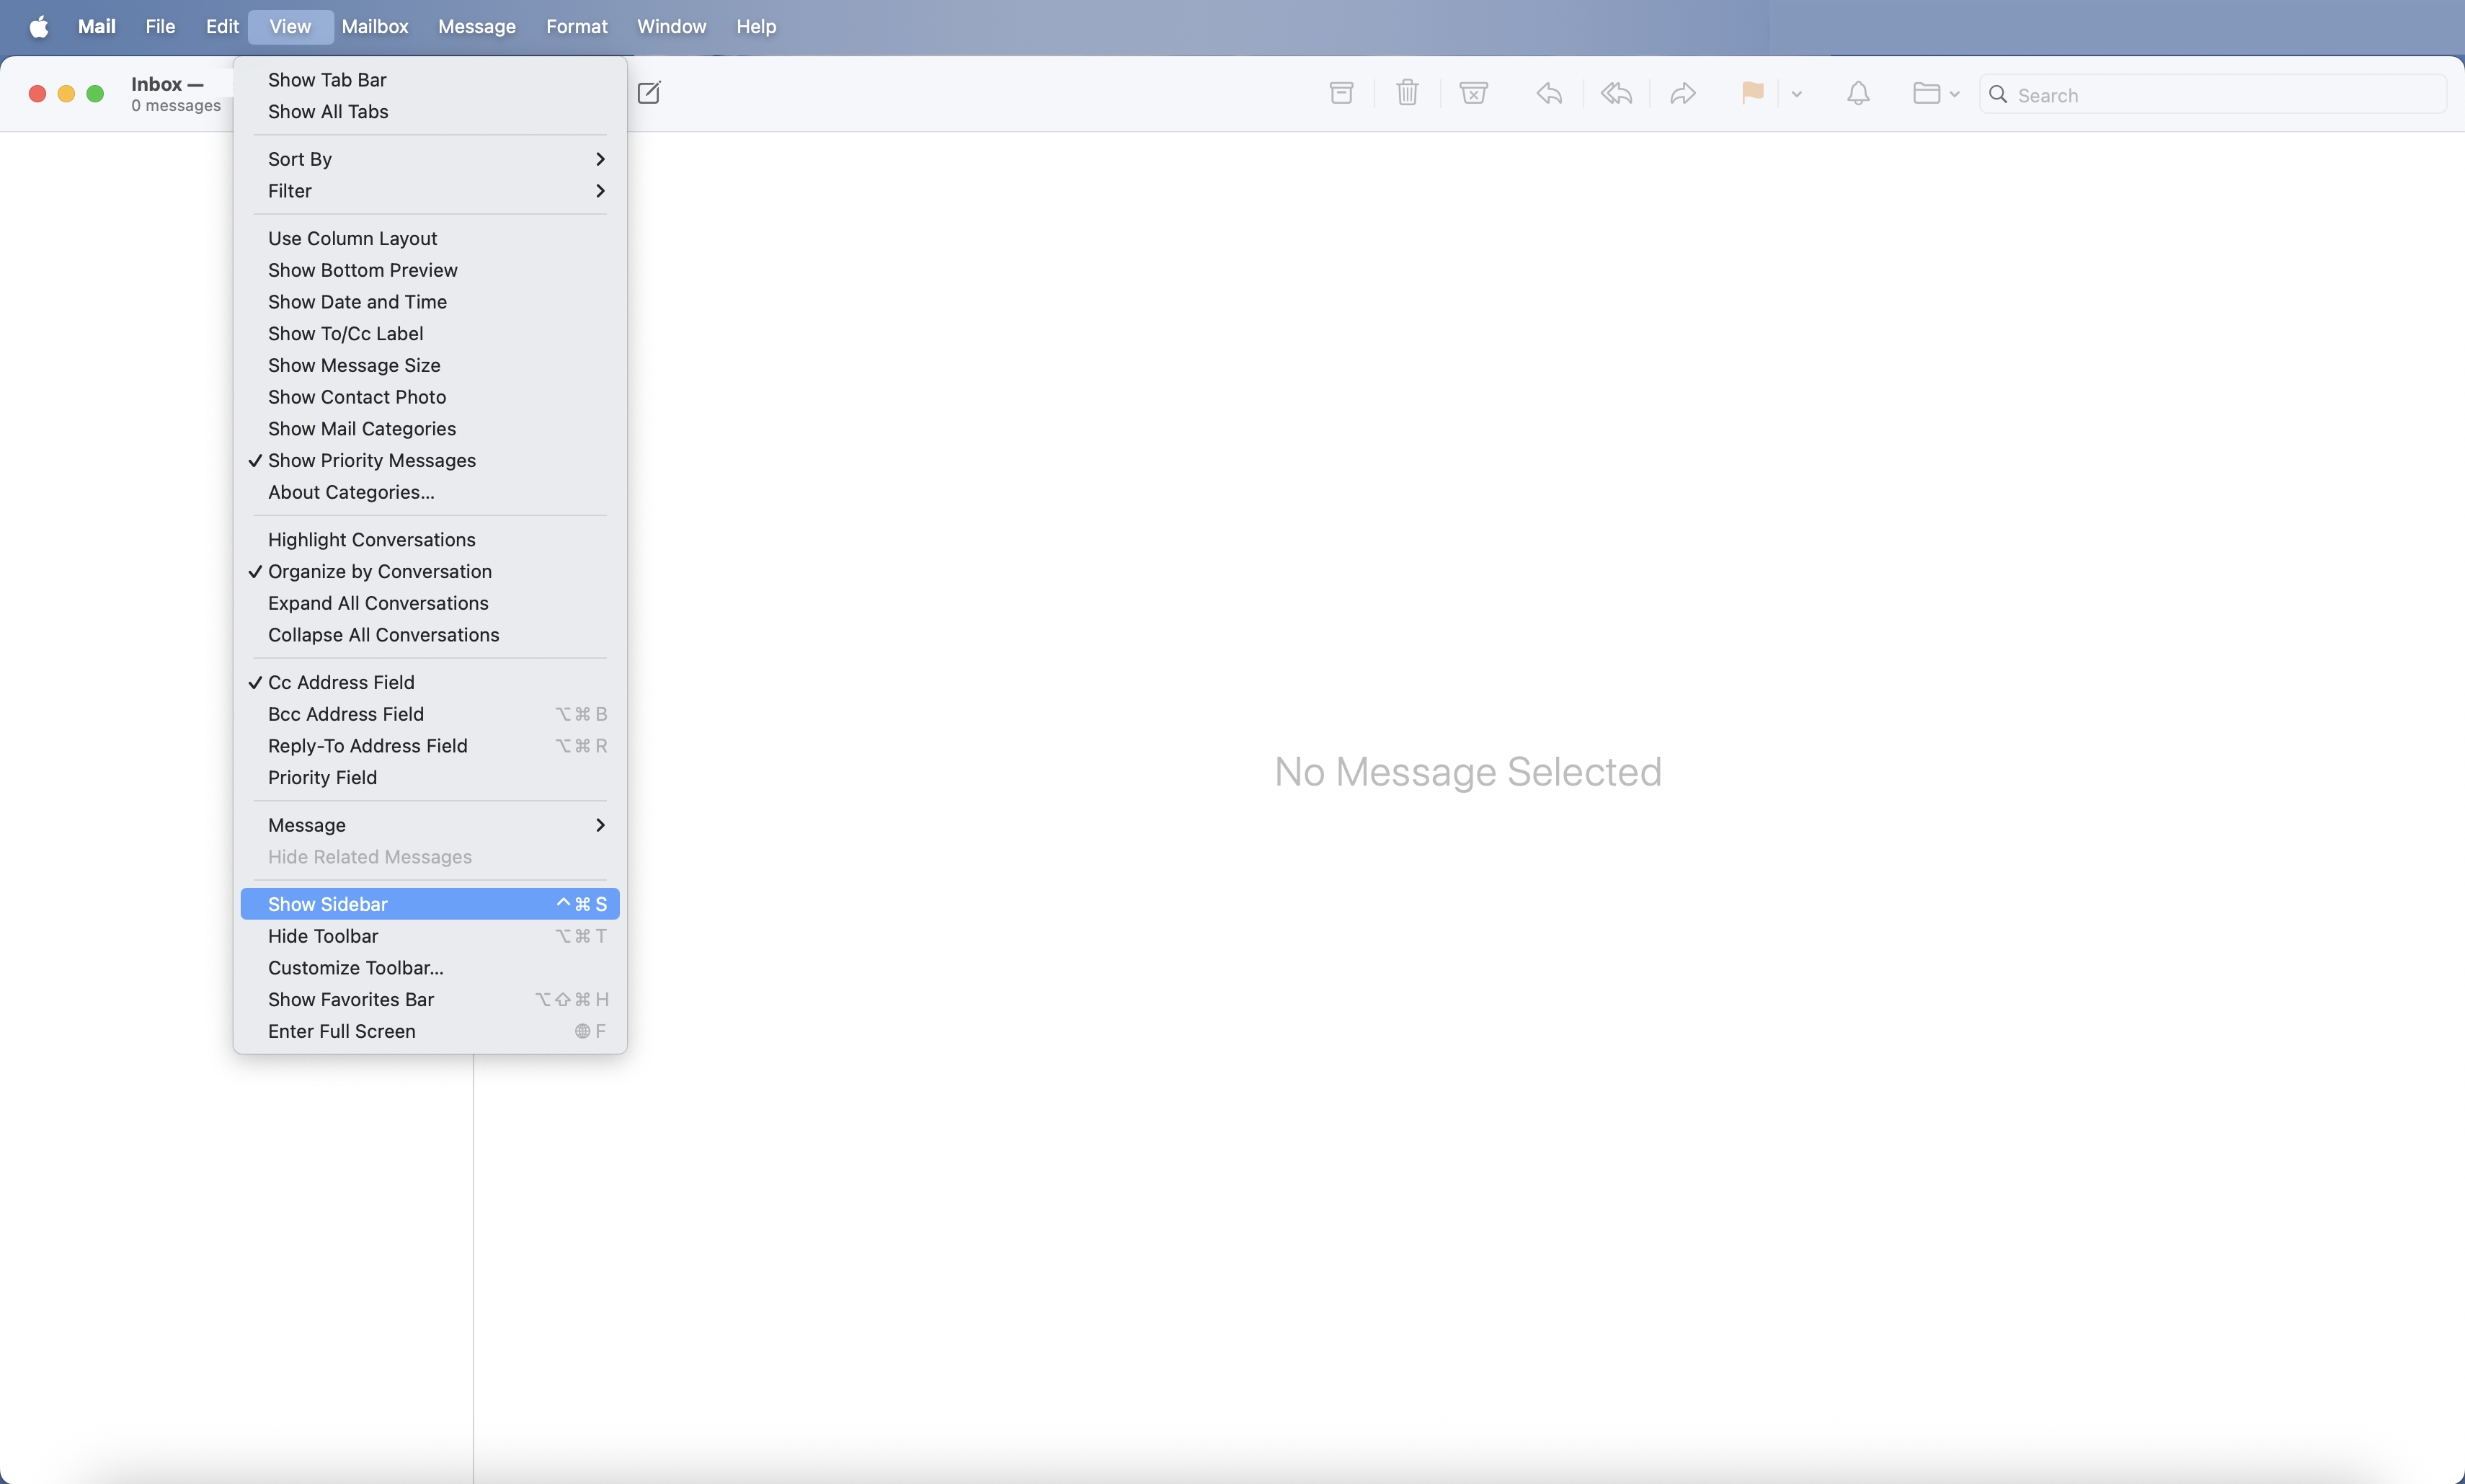
Task: Enable Priority Field
Action: (430, 777)
